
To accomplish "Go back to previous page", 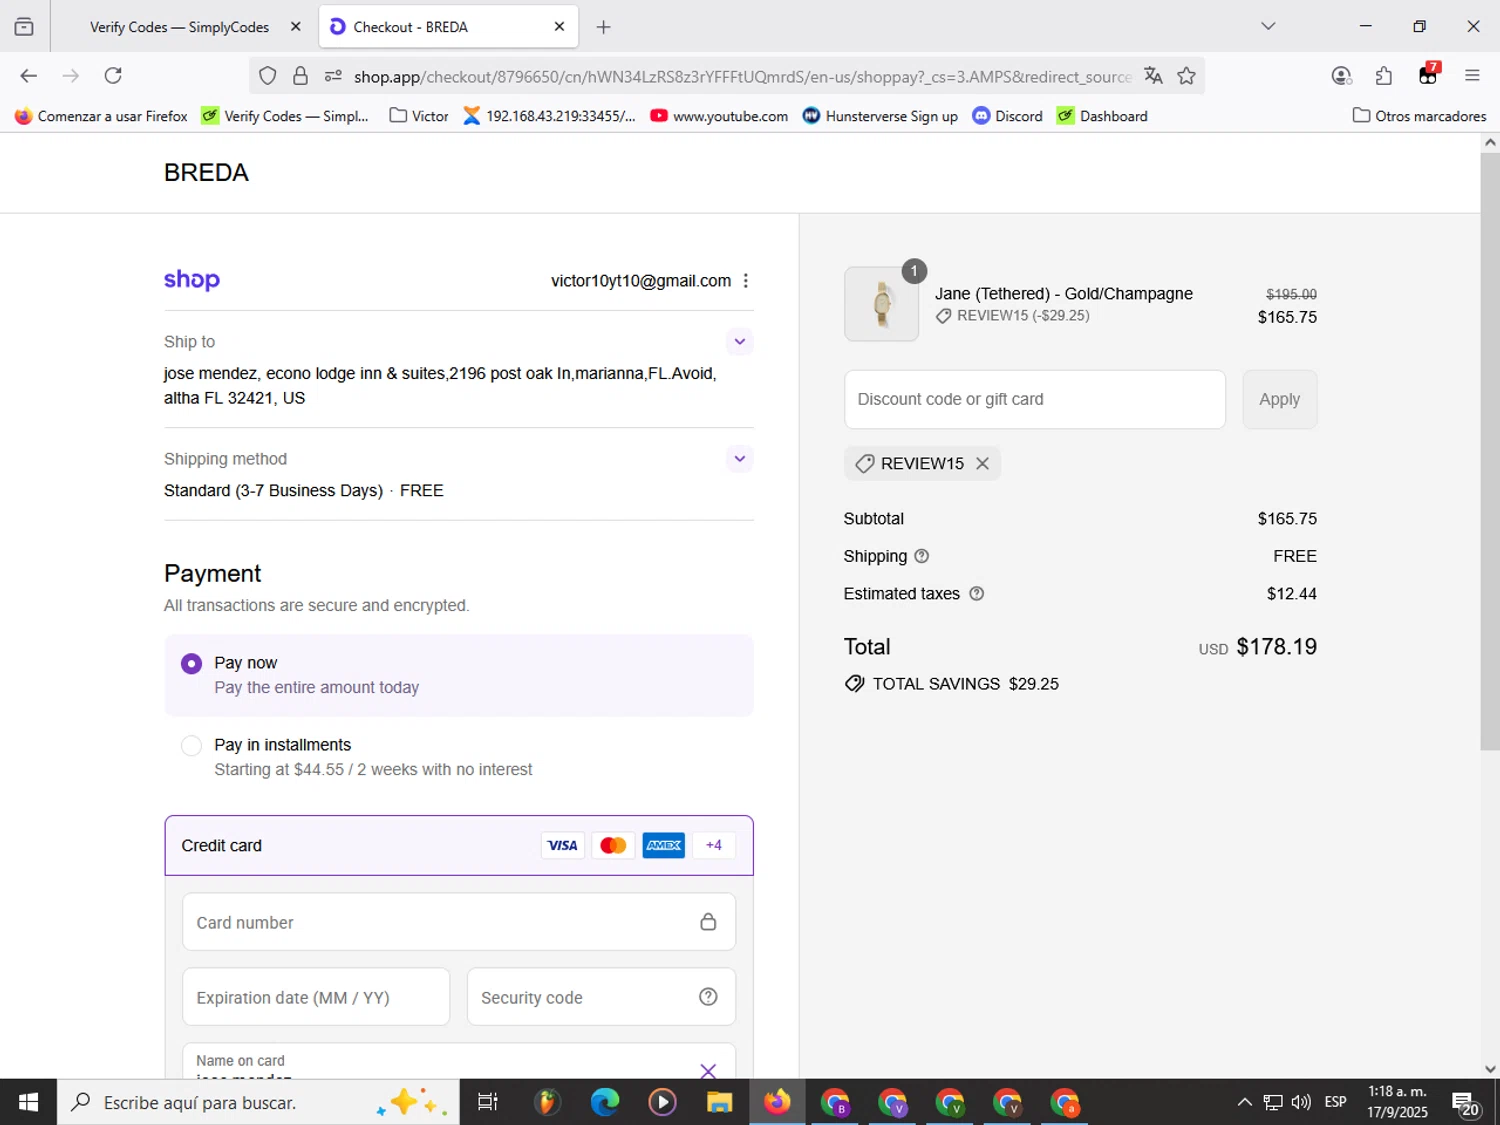I will point(28,76).
